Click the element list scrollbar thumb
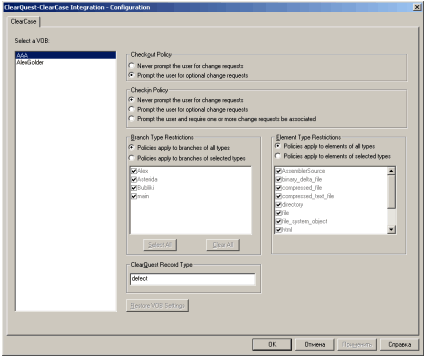This screenshot has width=428, height=360. [391, 192]
